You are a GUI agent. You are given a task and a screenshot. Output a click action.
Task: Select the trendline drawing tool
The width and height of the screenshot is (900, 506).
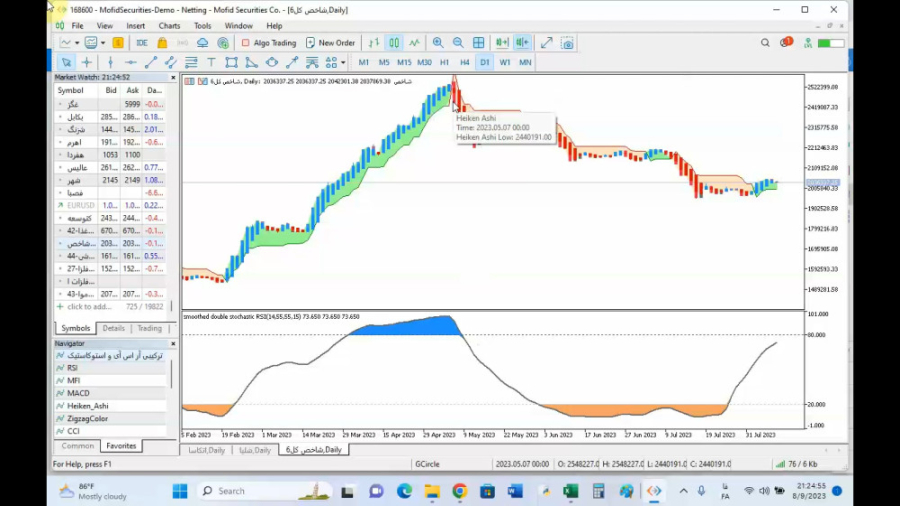pos(151,62)
